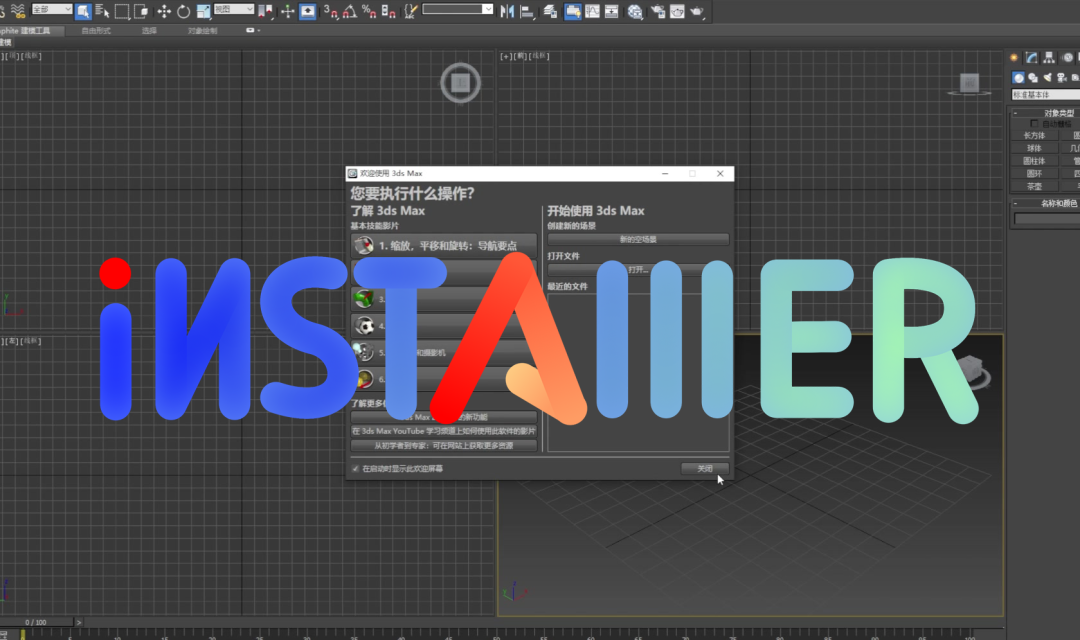Open the 3ds Max YouTube learning channel link
This screenshot has height=640, width=1080.
pos(444,431)
